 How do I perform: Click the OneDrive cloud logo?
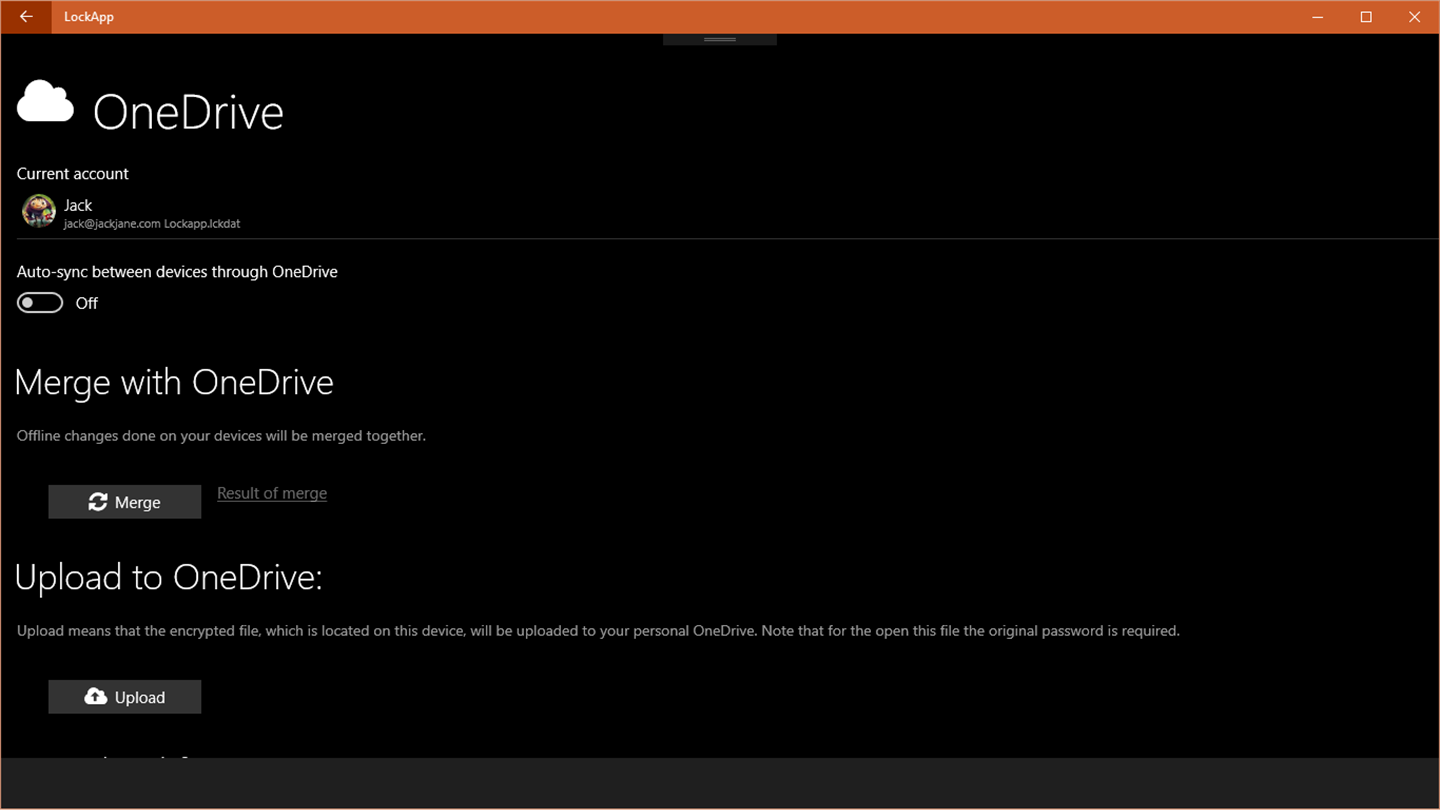point(46,102)
